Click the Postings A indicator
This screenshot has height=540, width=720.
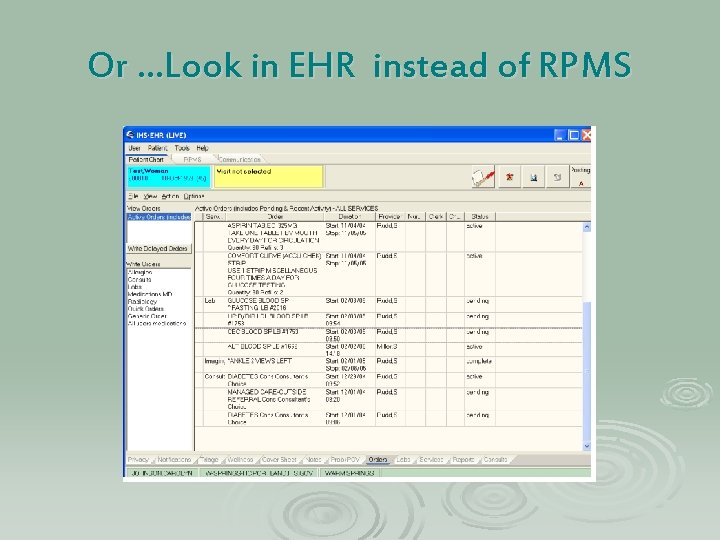point(580,177)
